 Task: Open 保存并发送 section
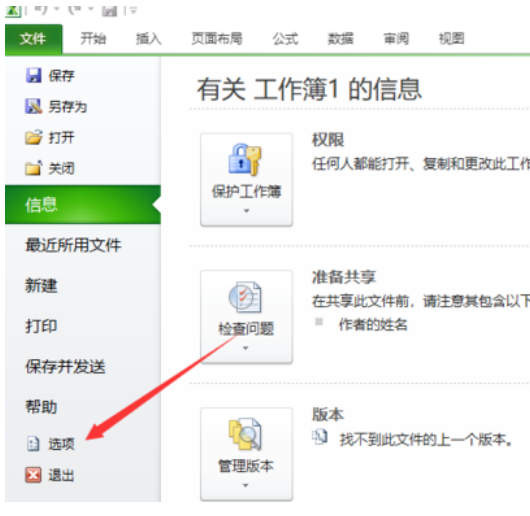click(65, 367)
